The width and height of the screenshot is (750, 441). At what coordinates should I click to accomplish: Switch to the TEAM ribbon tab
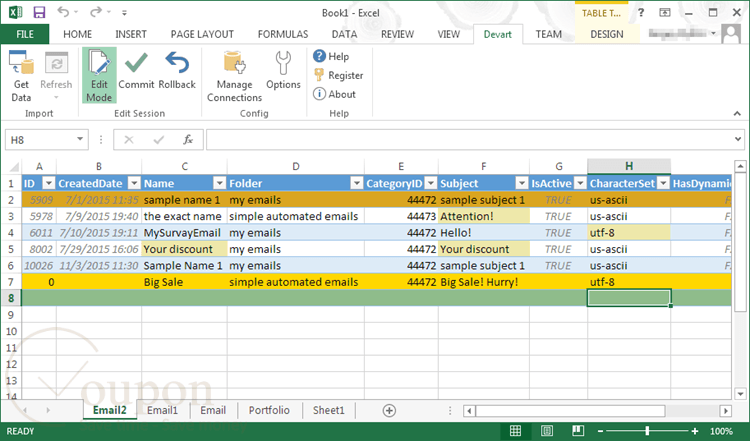549,34
